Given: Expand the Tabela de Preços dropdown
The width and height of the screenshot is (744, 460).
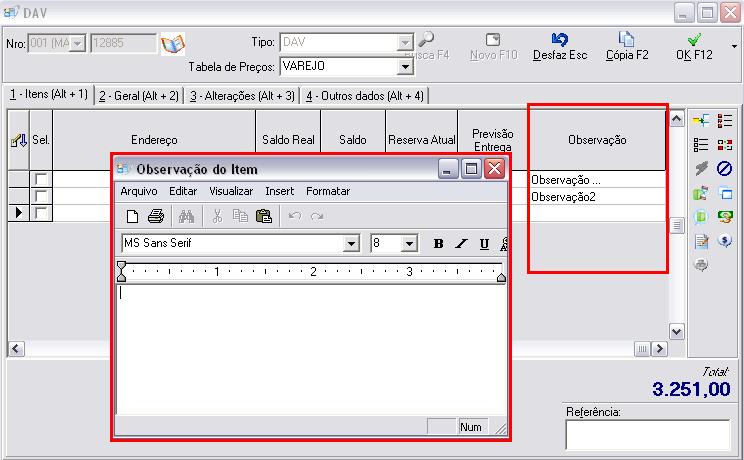Looking at the screenshot, I should coord(405,67).
